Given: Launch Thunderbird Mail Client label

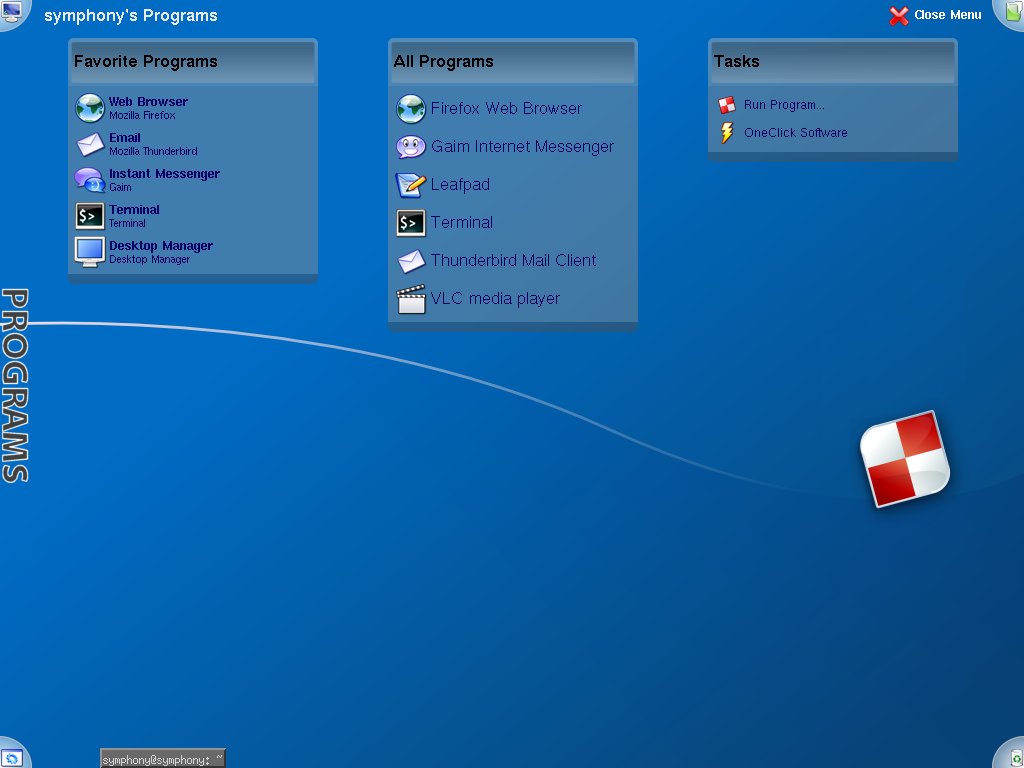Looking at the screenshot, I should [x=513, y=261].
